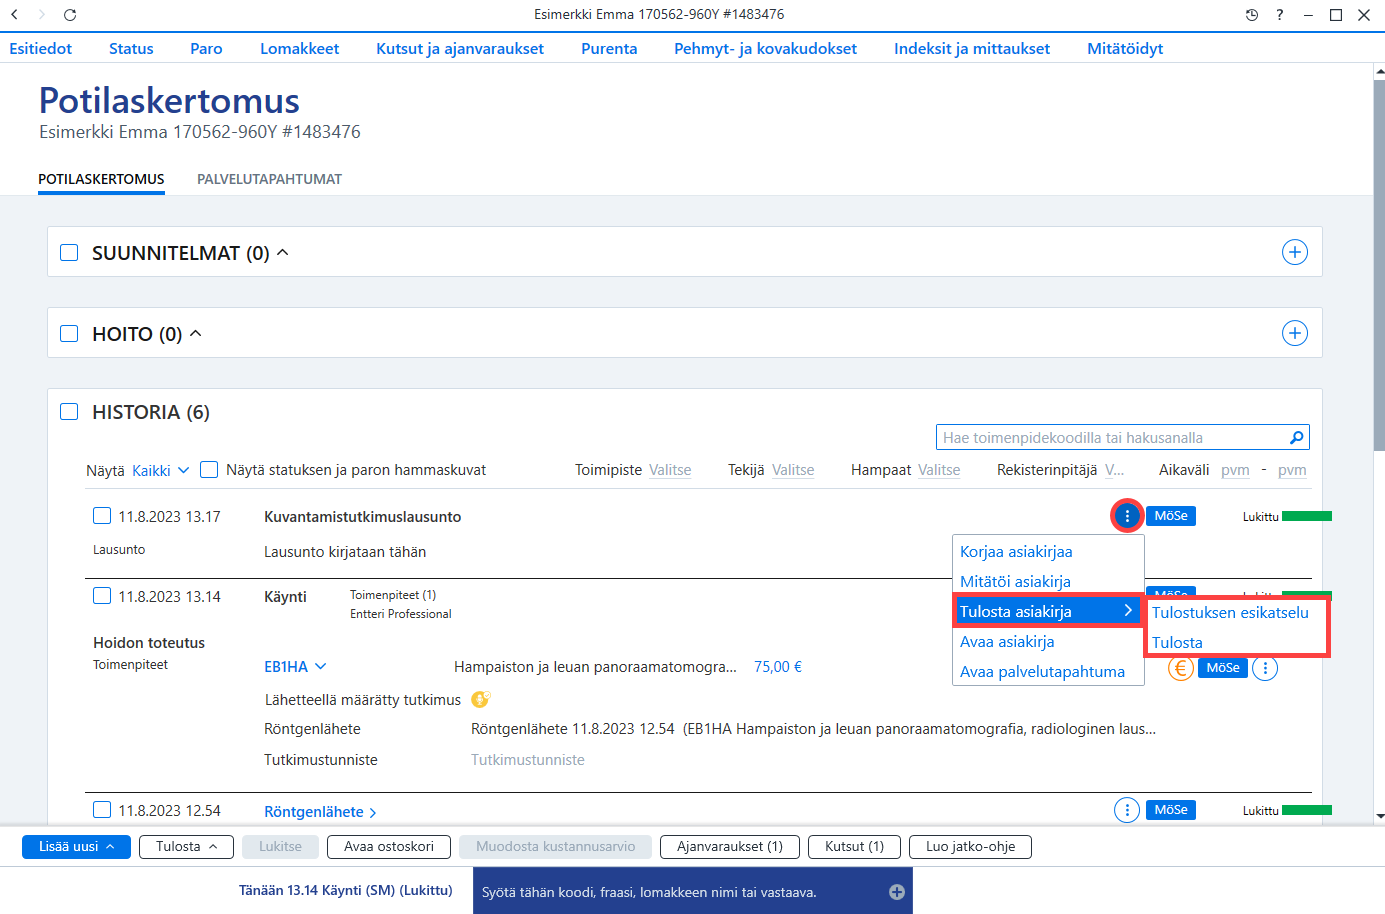Check the HISTORIA section checkbox
This screenshot has height=914, width=1385.
tap(69, 412)
